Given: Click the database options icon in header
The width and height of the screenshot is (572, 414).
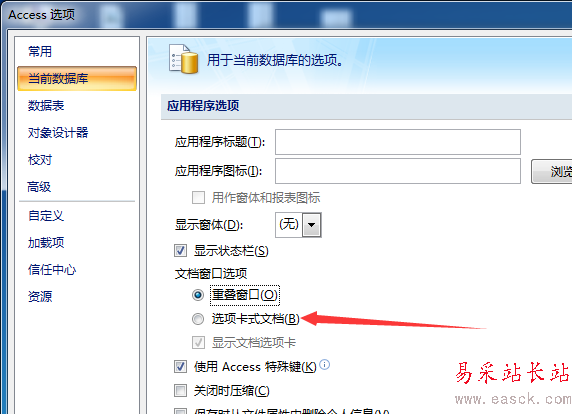Looking at the screenshot, I should click(183, 58).
